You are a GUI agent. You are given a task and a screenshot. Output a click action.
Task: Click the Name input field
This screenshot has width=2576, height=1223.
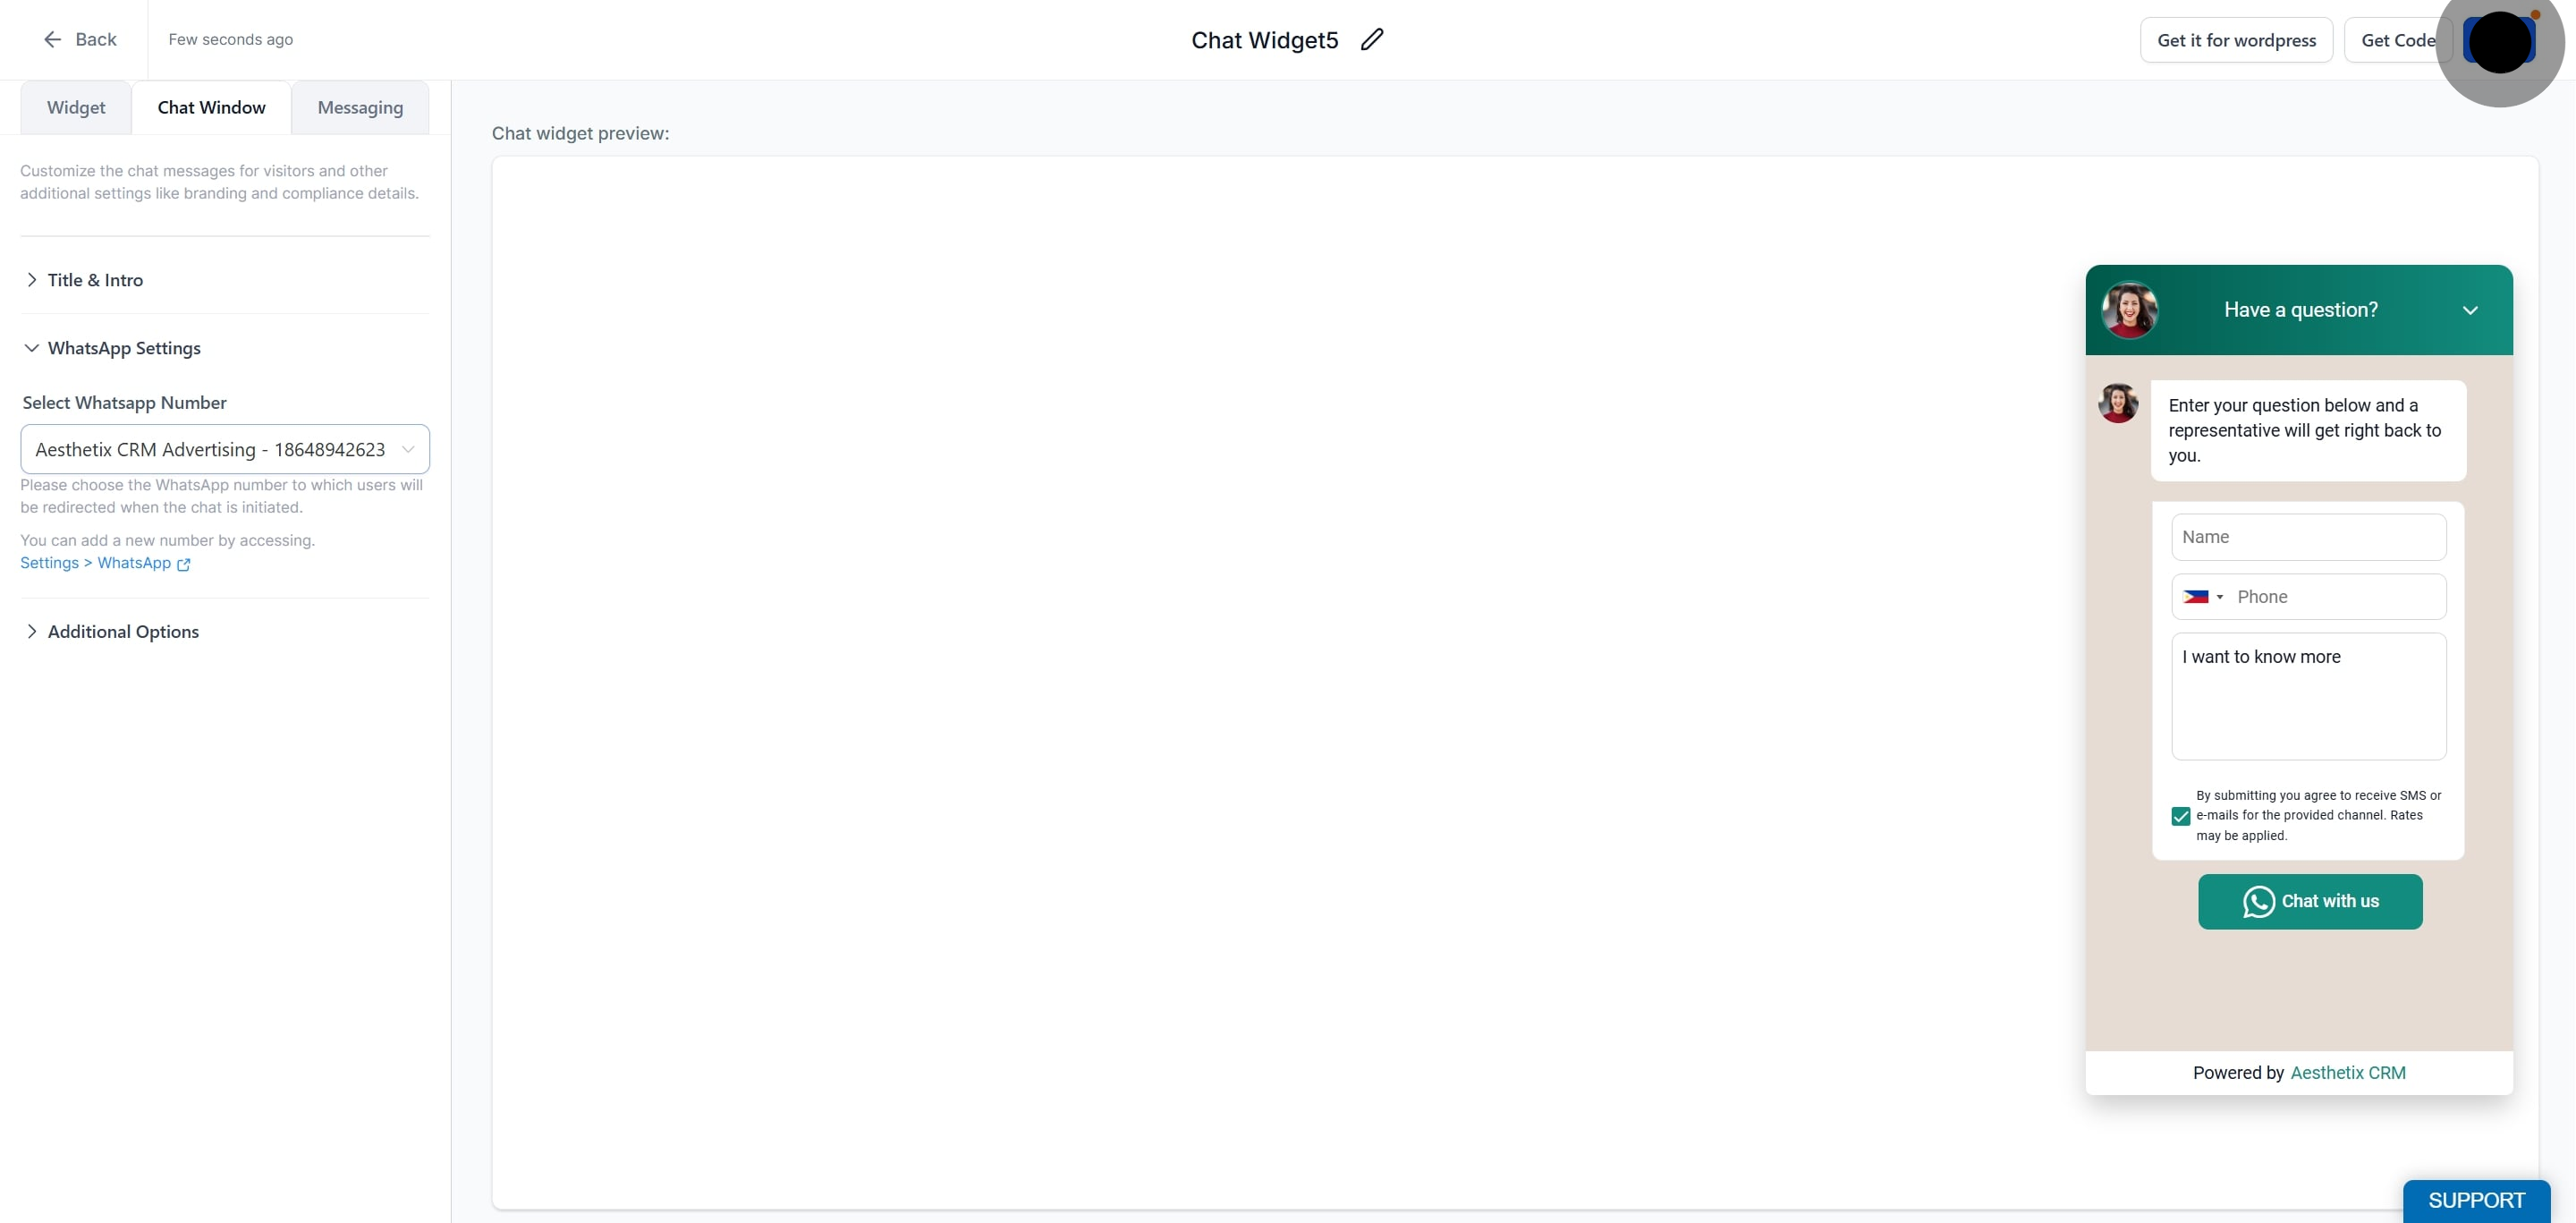click(2308, 537)
